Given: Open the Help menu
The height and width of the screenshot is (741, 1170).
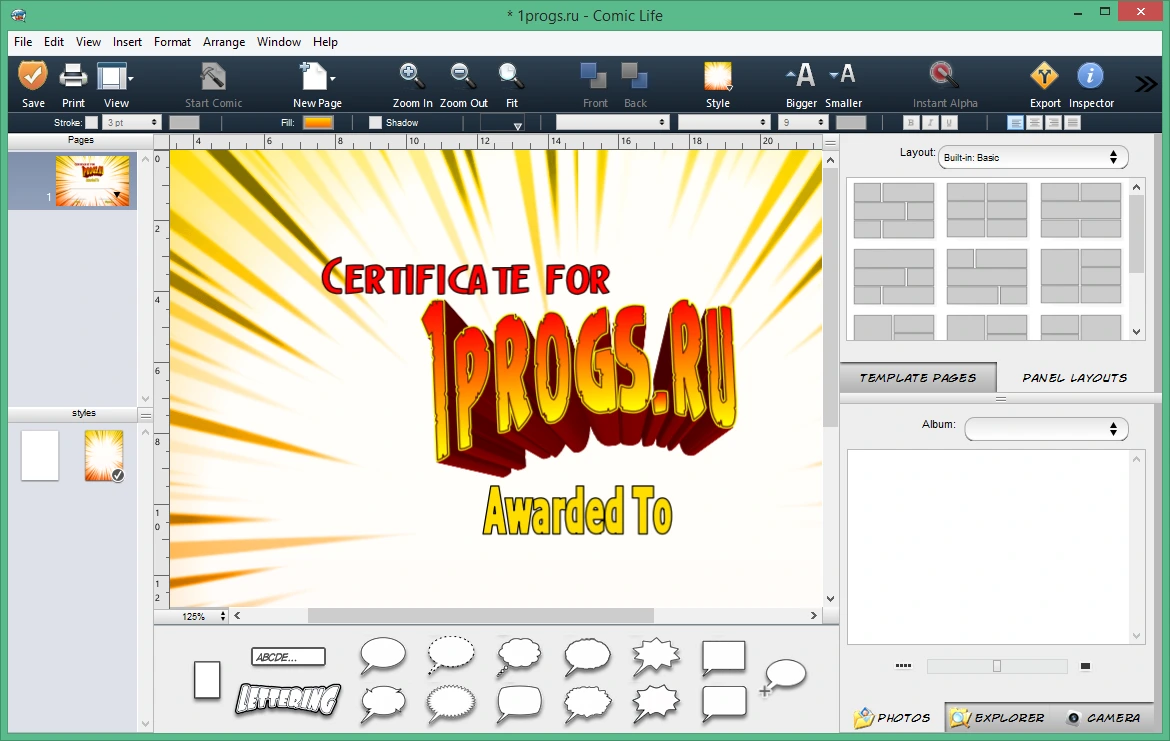Looking at the screenshot, I should 325,42.
